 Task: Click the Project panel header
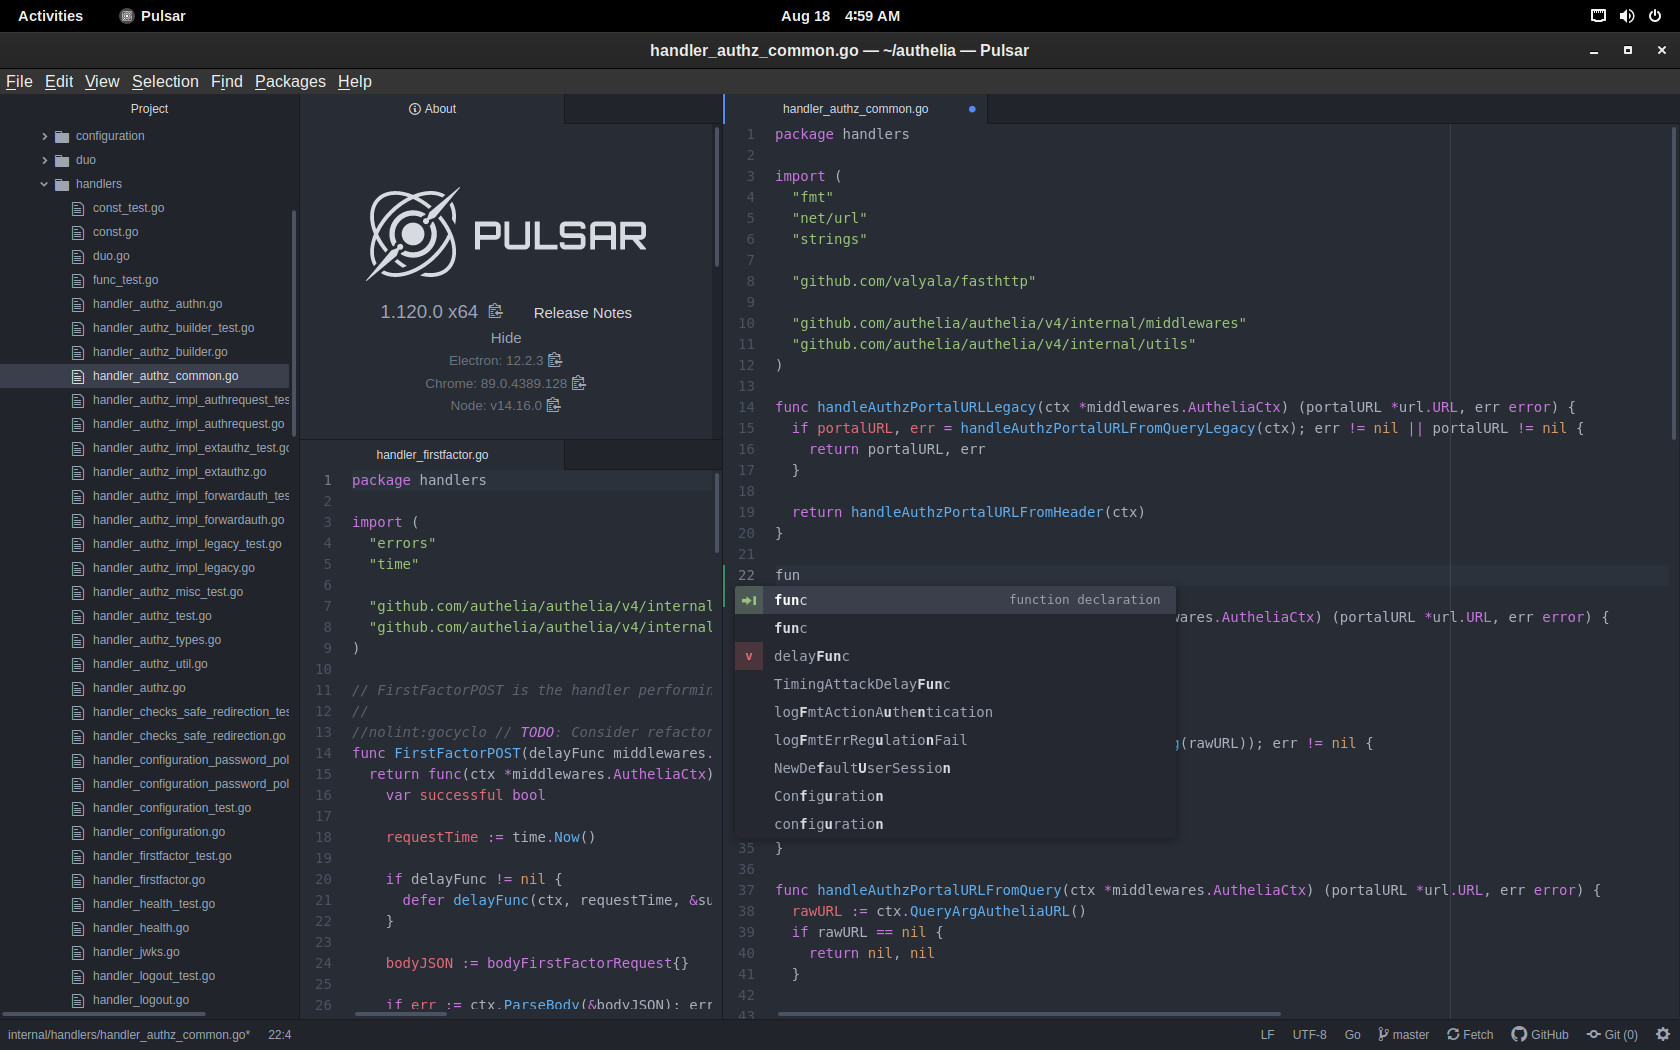[x=149, y=109]
